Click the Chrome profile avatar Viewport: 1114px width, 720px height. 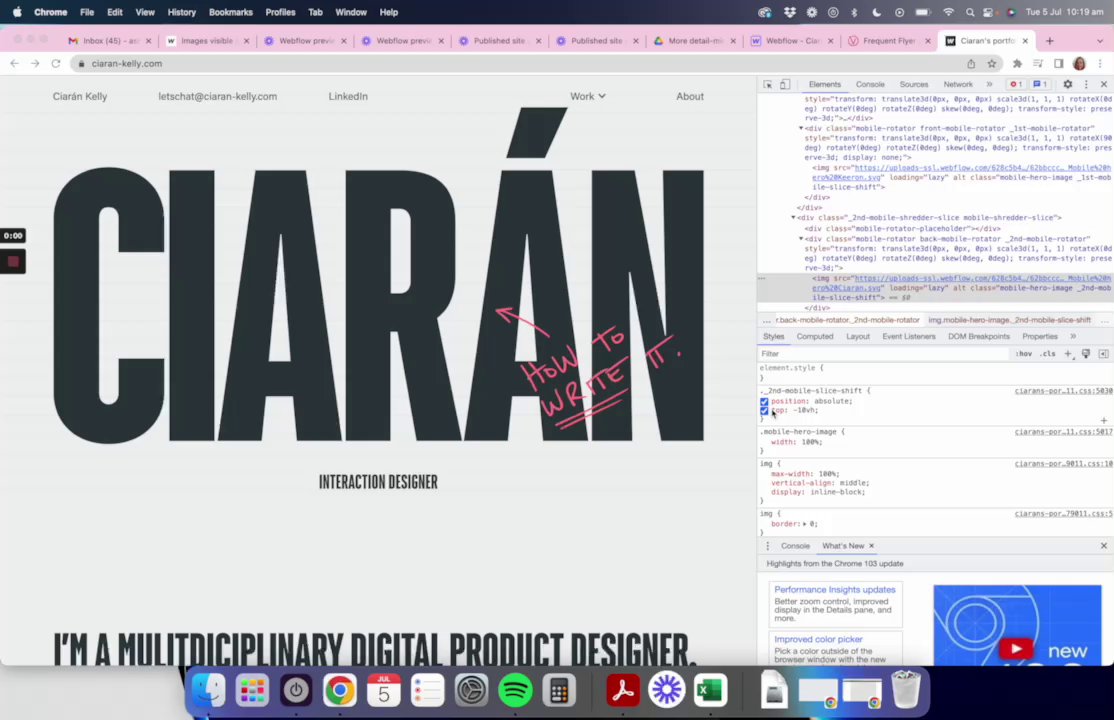coord(1079,63)
